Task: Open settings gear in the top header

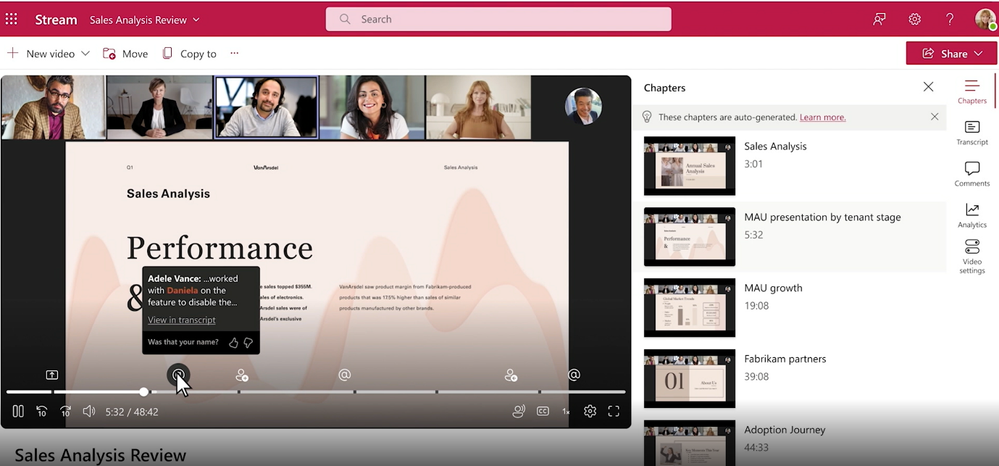Action: [914, 19]
